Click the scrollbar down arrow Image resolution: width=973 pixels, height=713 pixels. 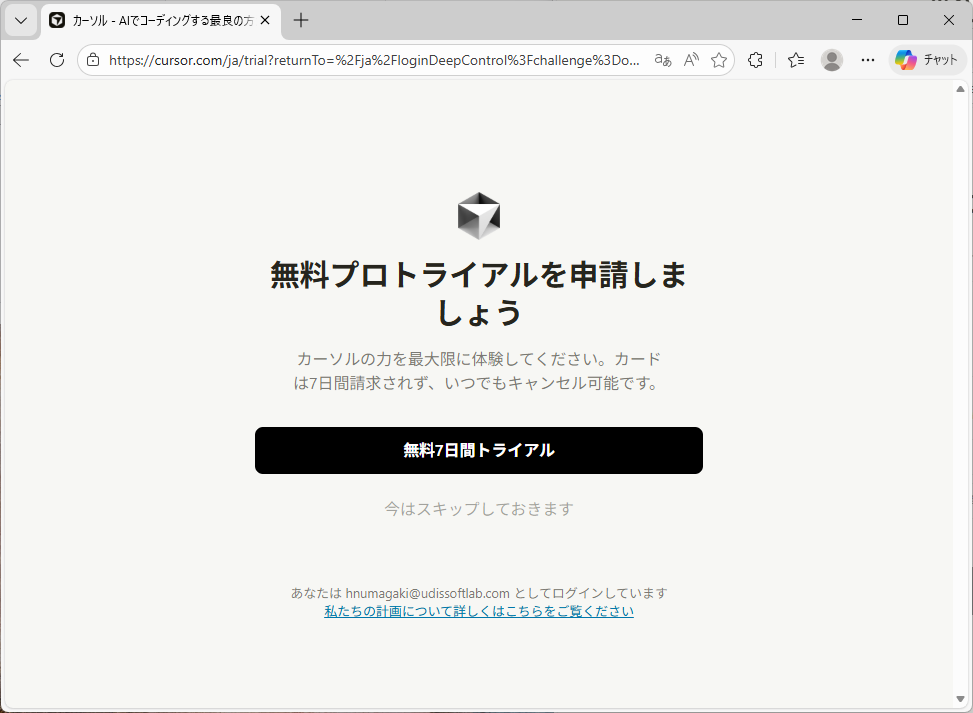point(961,699)
